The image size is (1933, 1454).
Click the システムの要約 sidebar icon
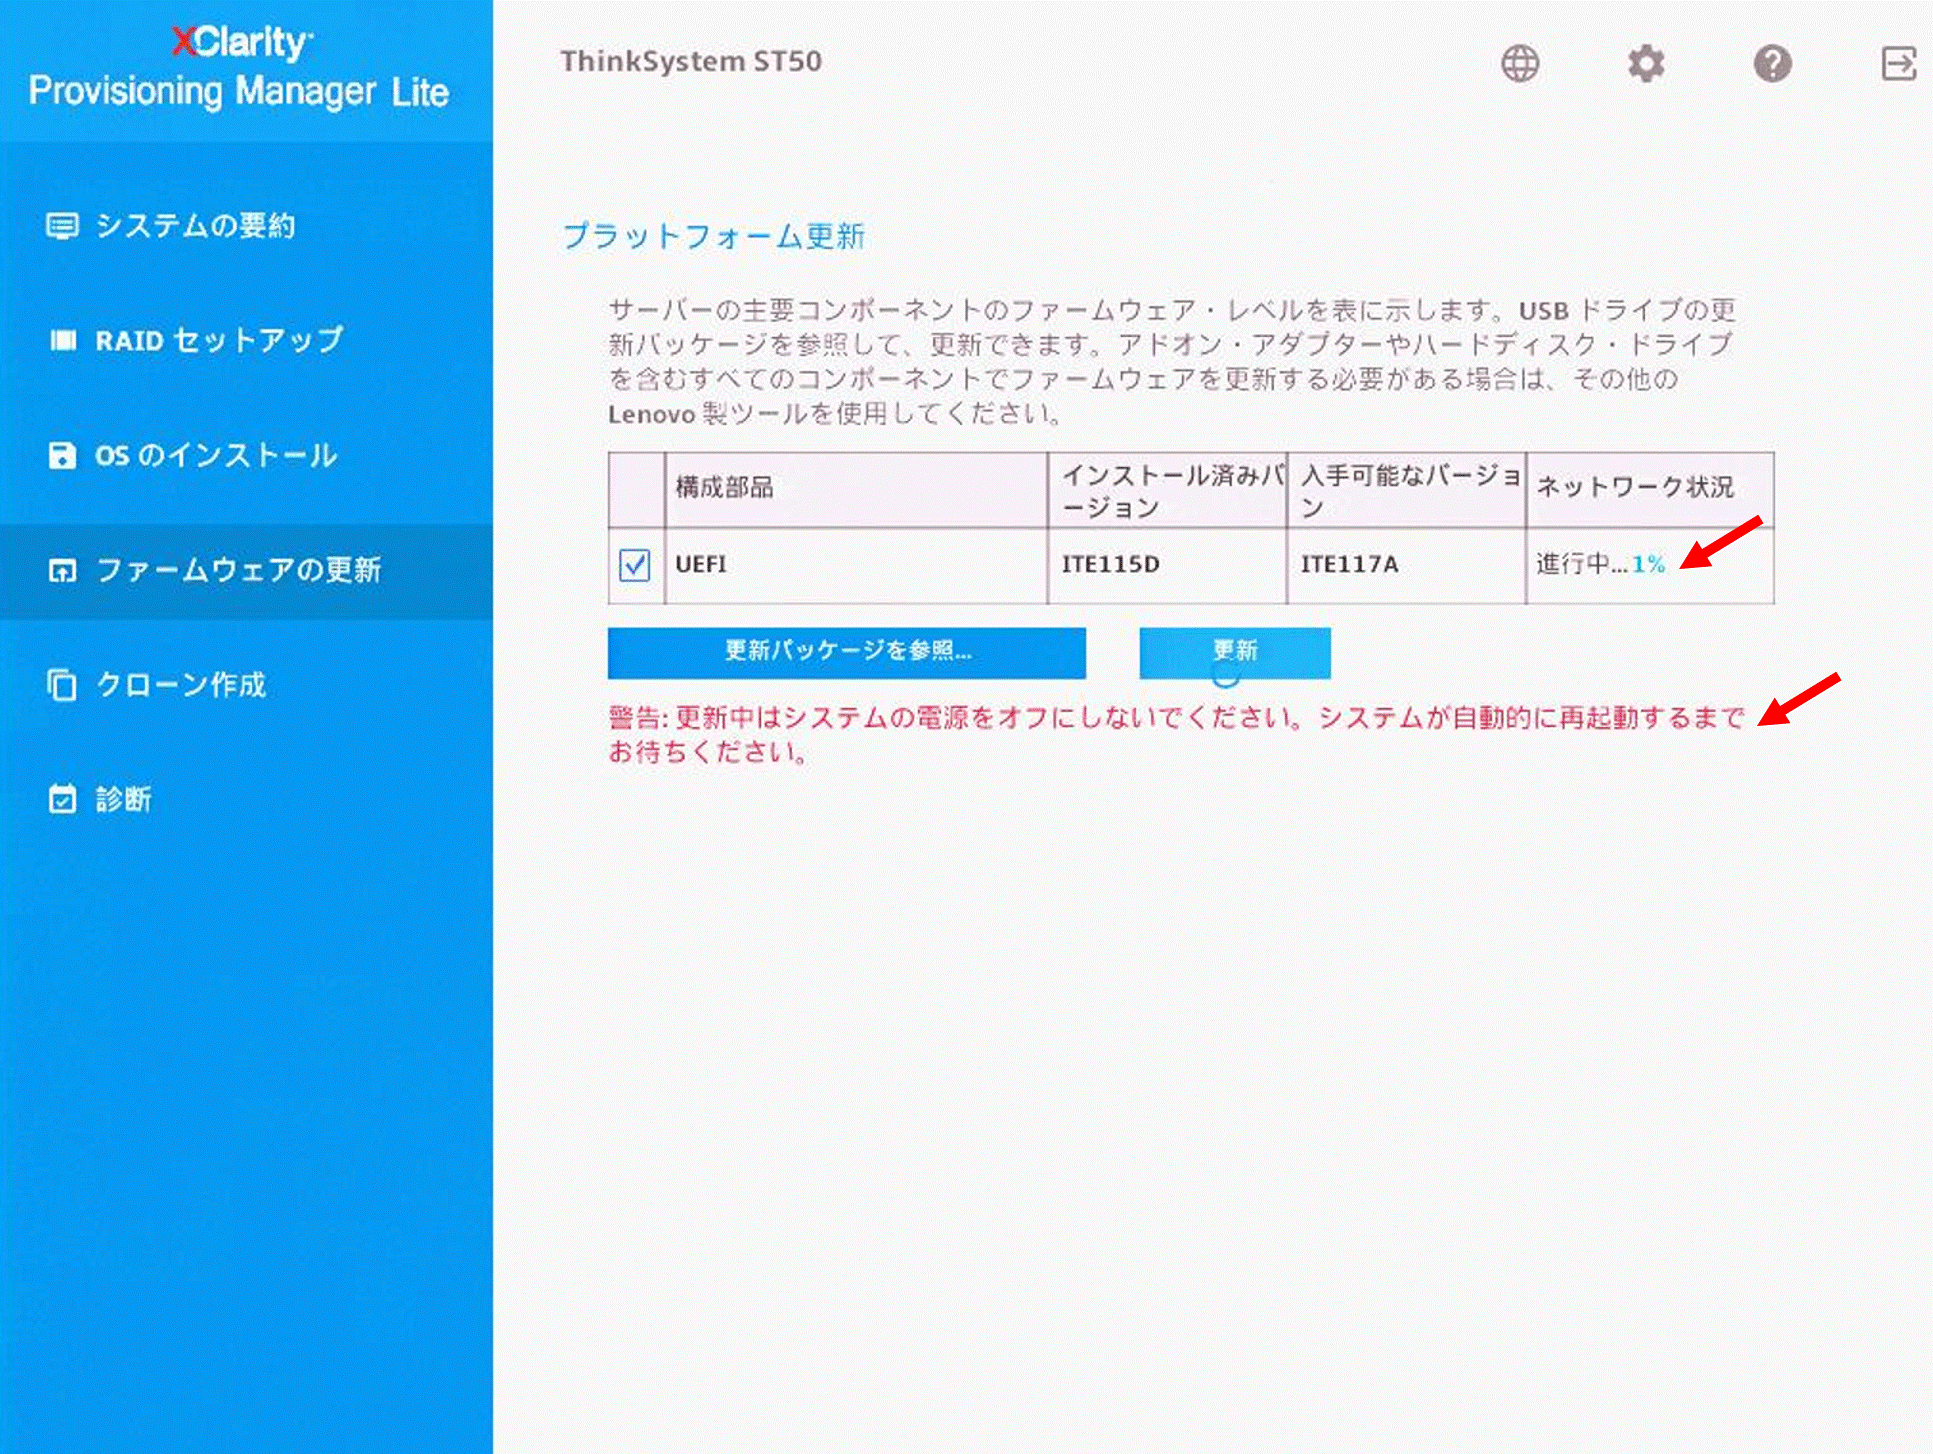(62, 226)
